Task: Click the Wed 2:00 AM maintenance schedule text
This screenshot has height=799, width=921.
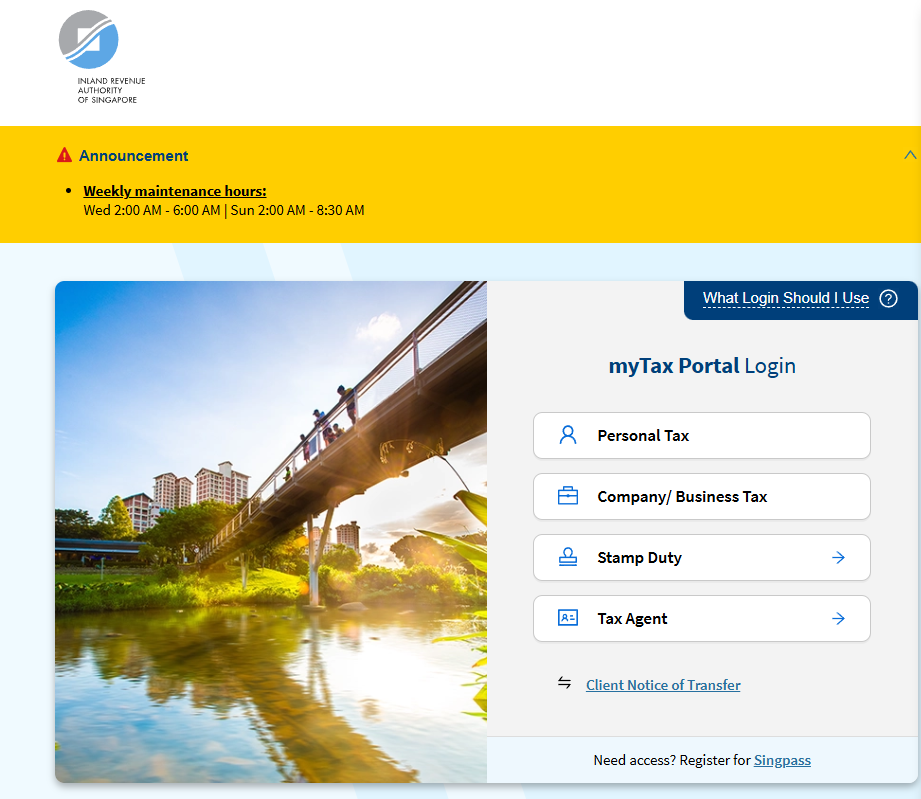Action: [x=224, y=210]
